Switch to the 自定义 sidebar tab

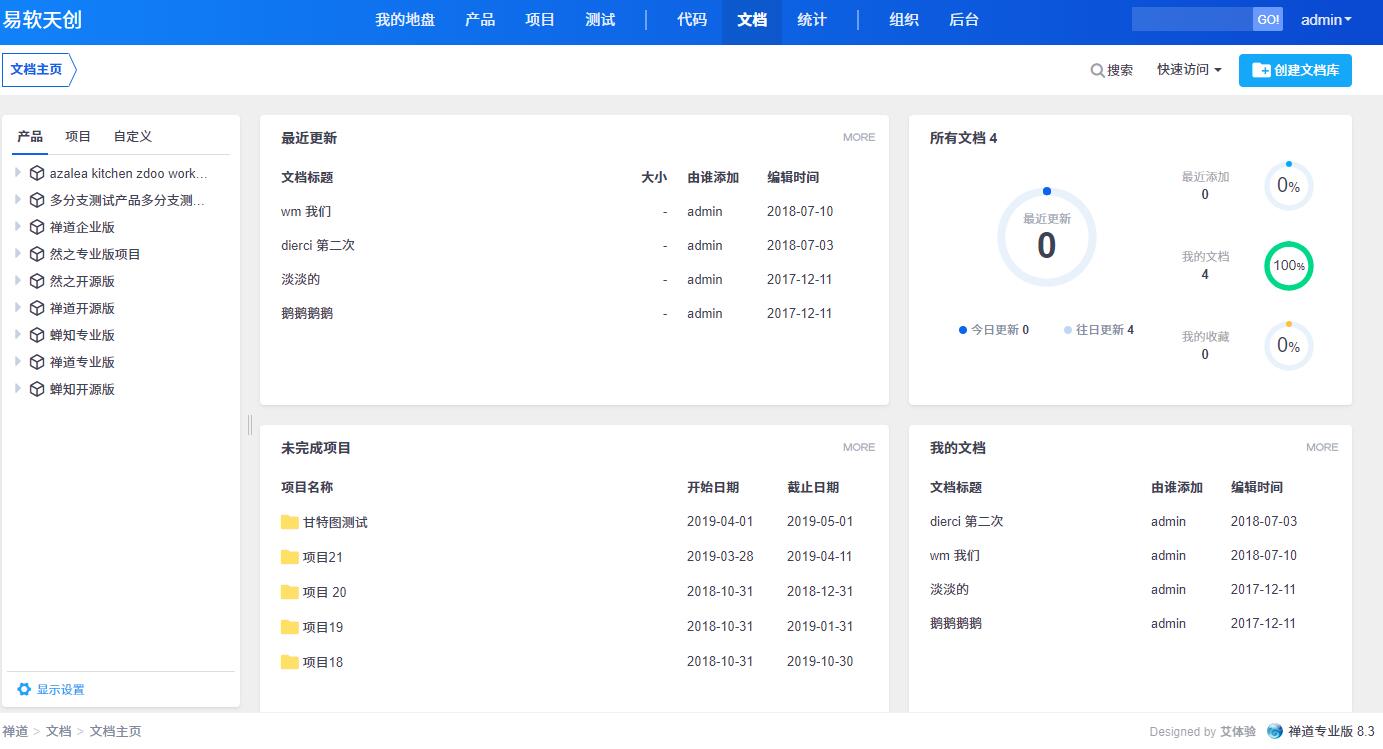pos(132,137)
